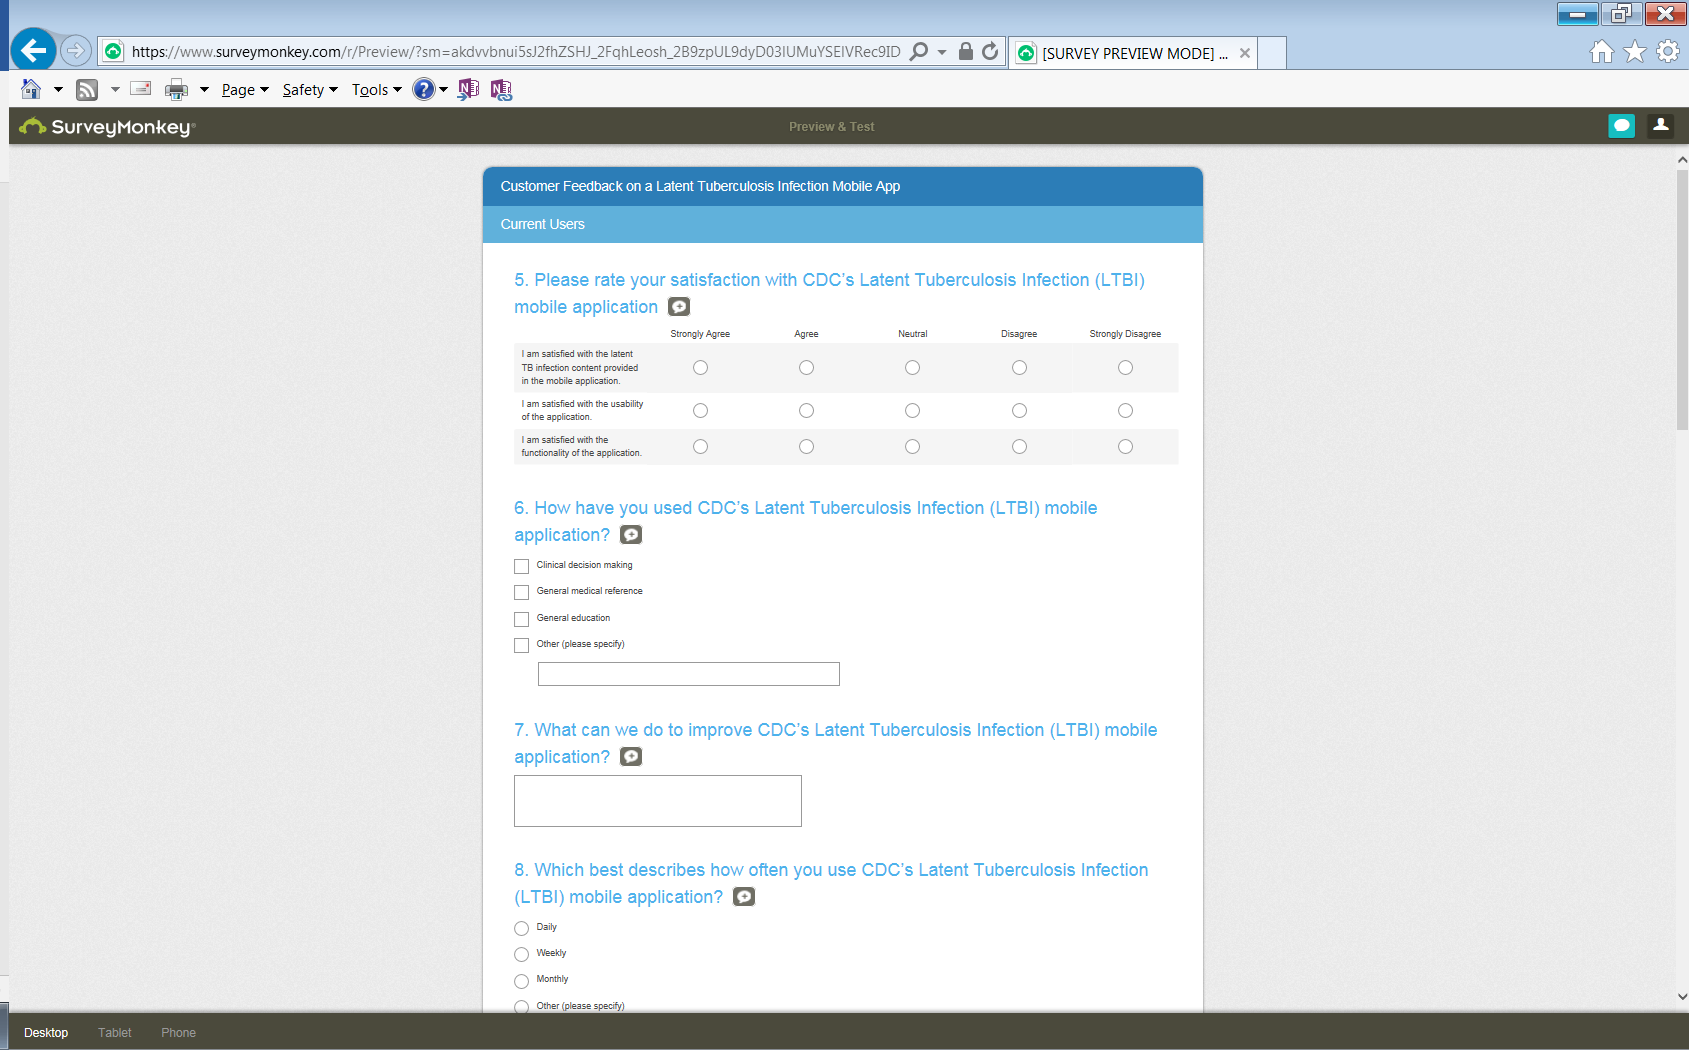Expand the Print dropdown arrow

click(204, 90)
